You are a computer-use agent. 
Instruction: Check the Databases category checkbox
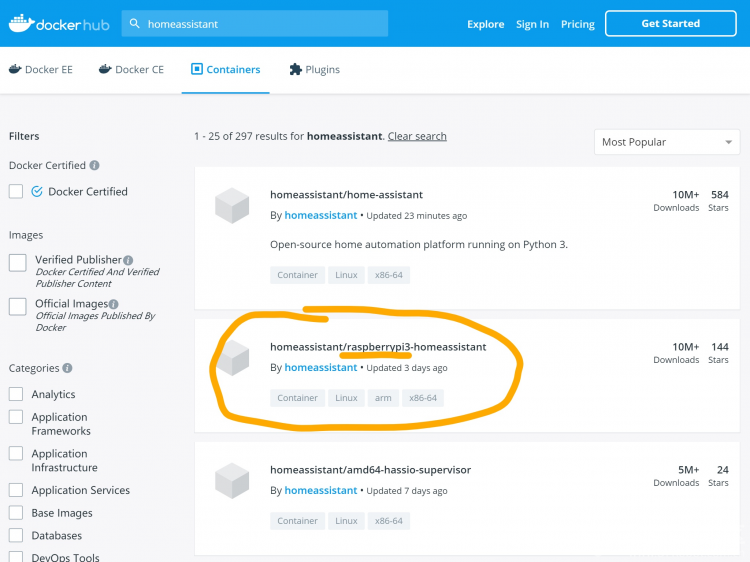click(16, 535)
